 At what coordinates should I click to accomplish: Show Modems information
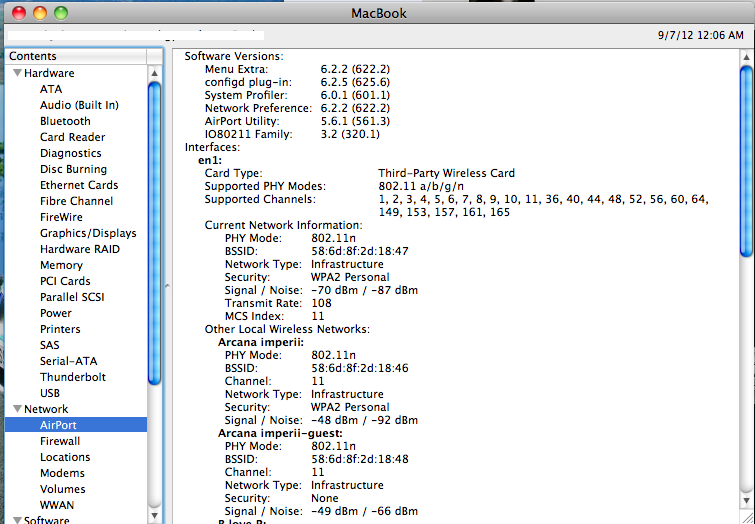(x=62, y=473)
